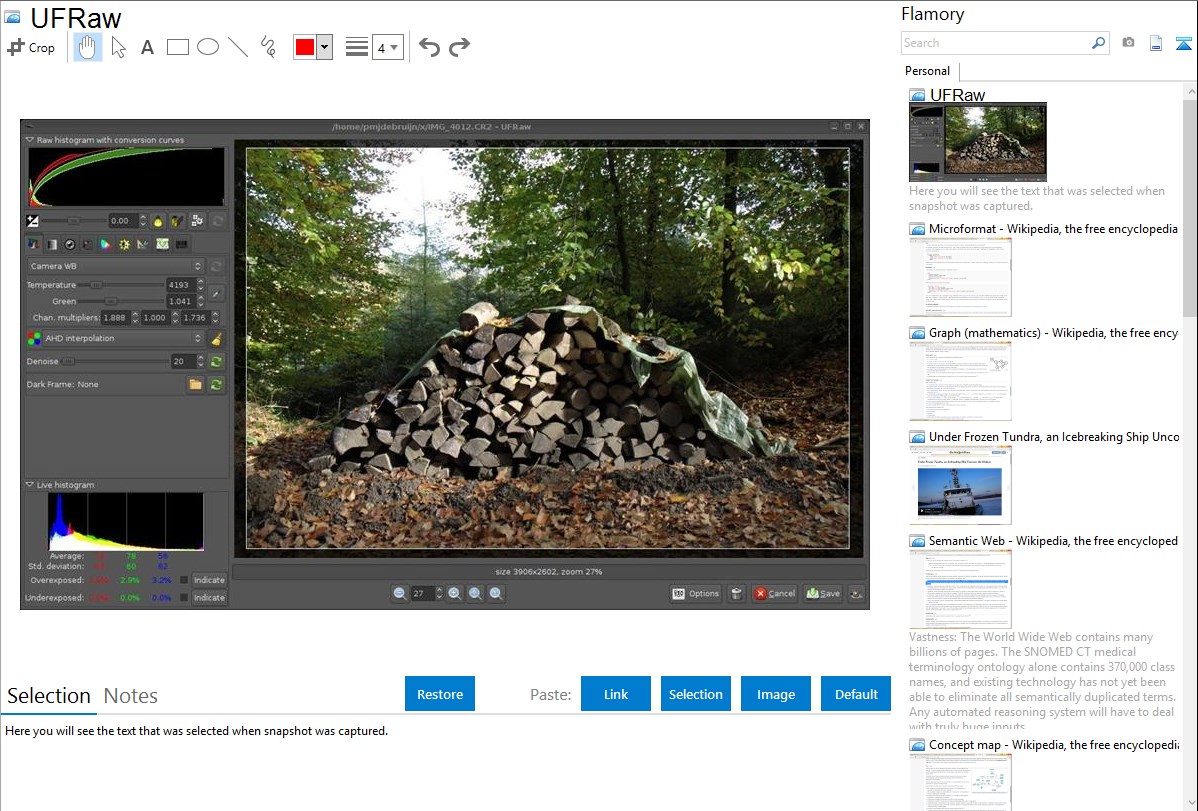Click the paste Link button
The image size is (1198, 811).
tap(616, 694)
